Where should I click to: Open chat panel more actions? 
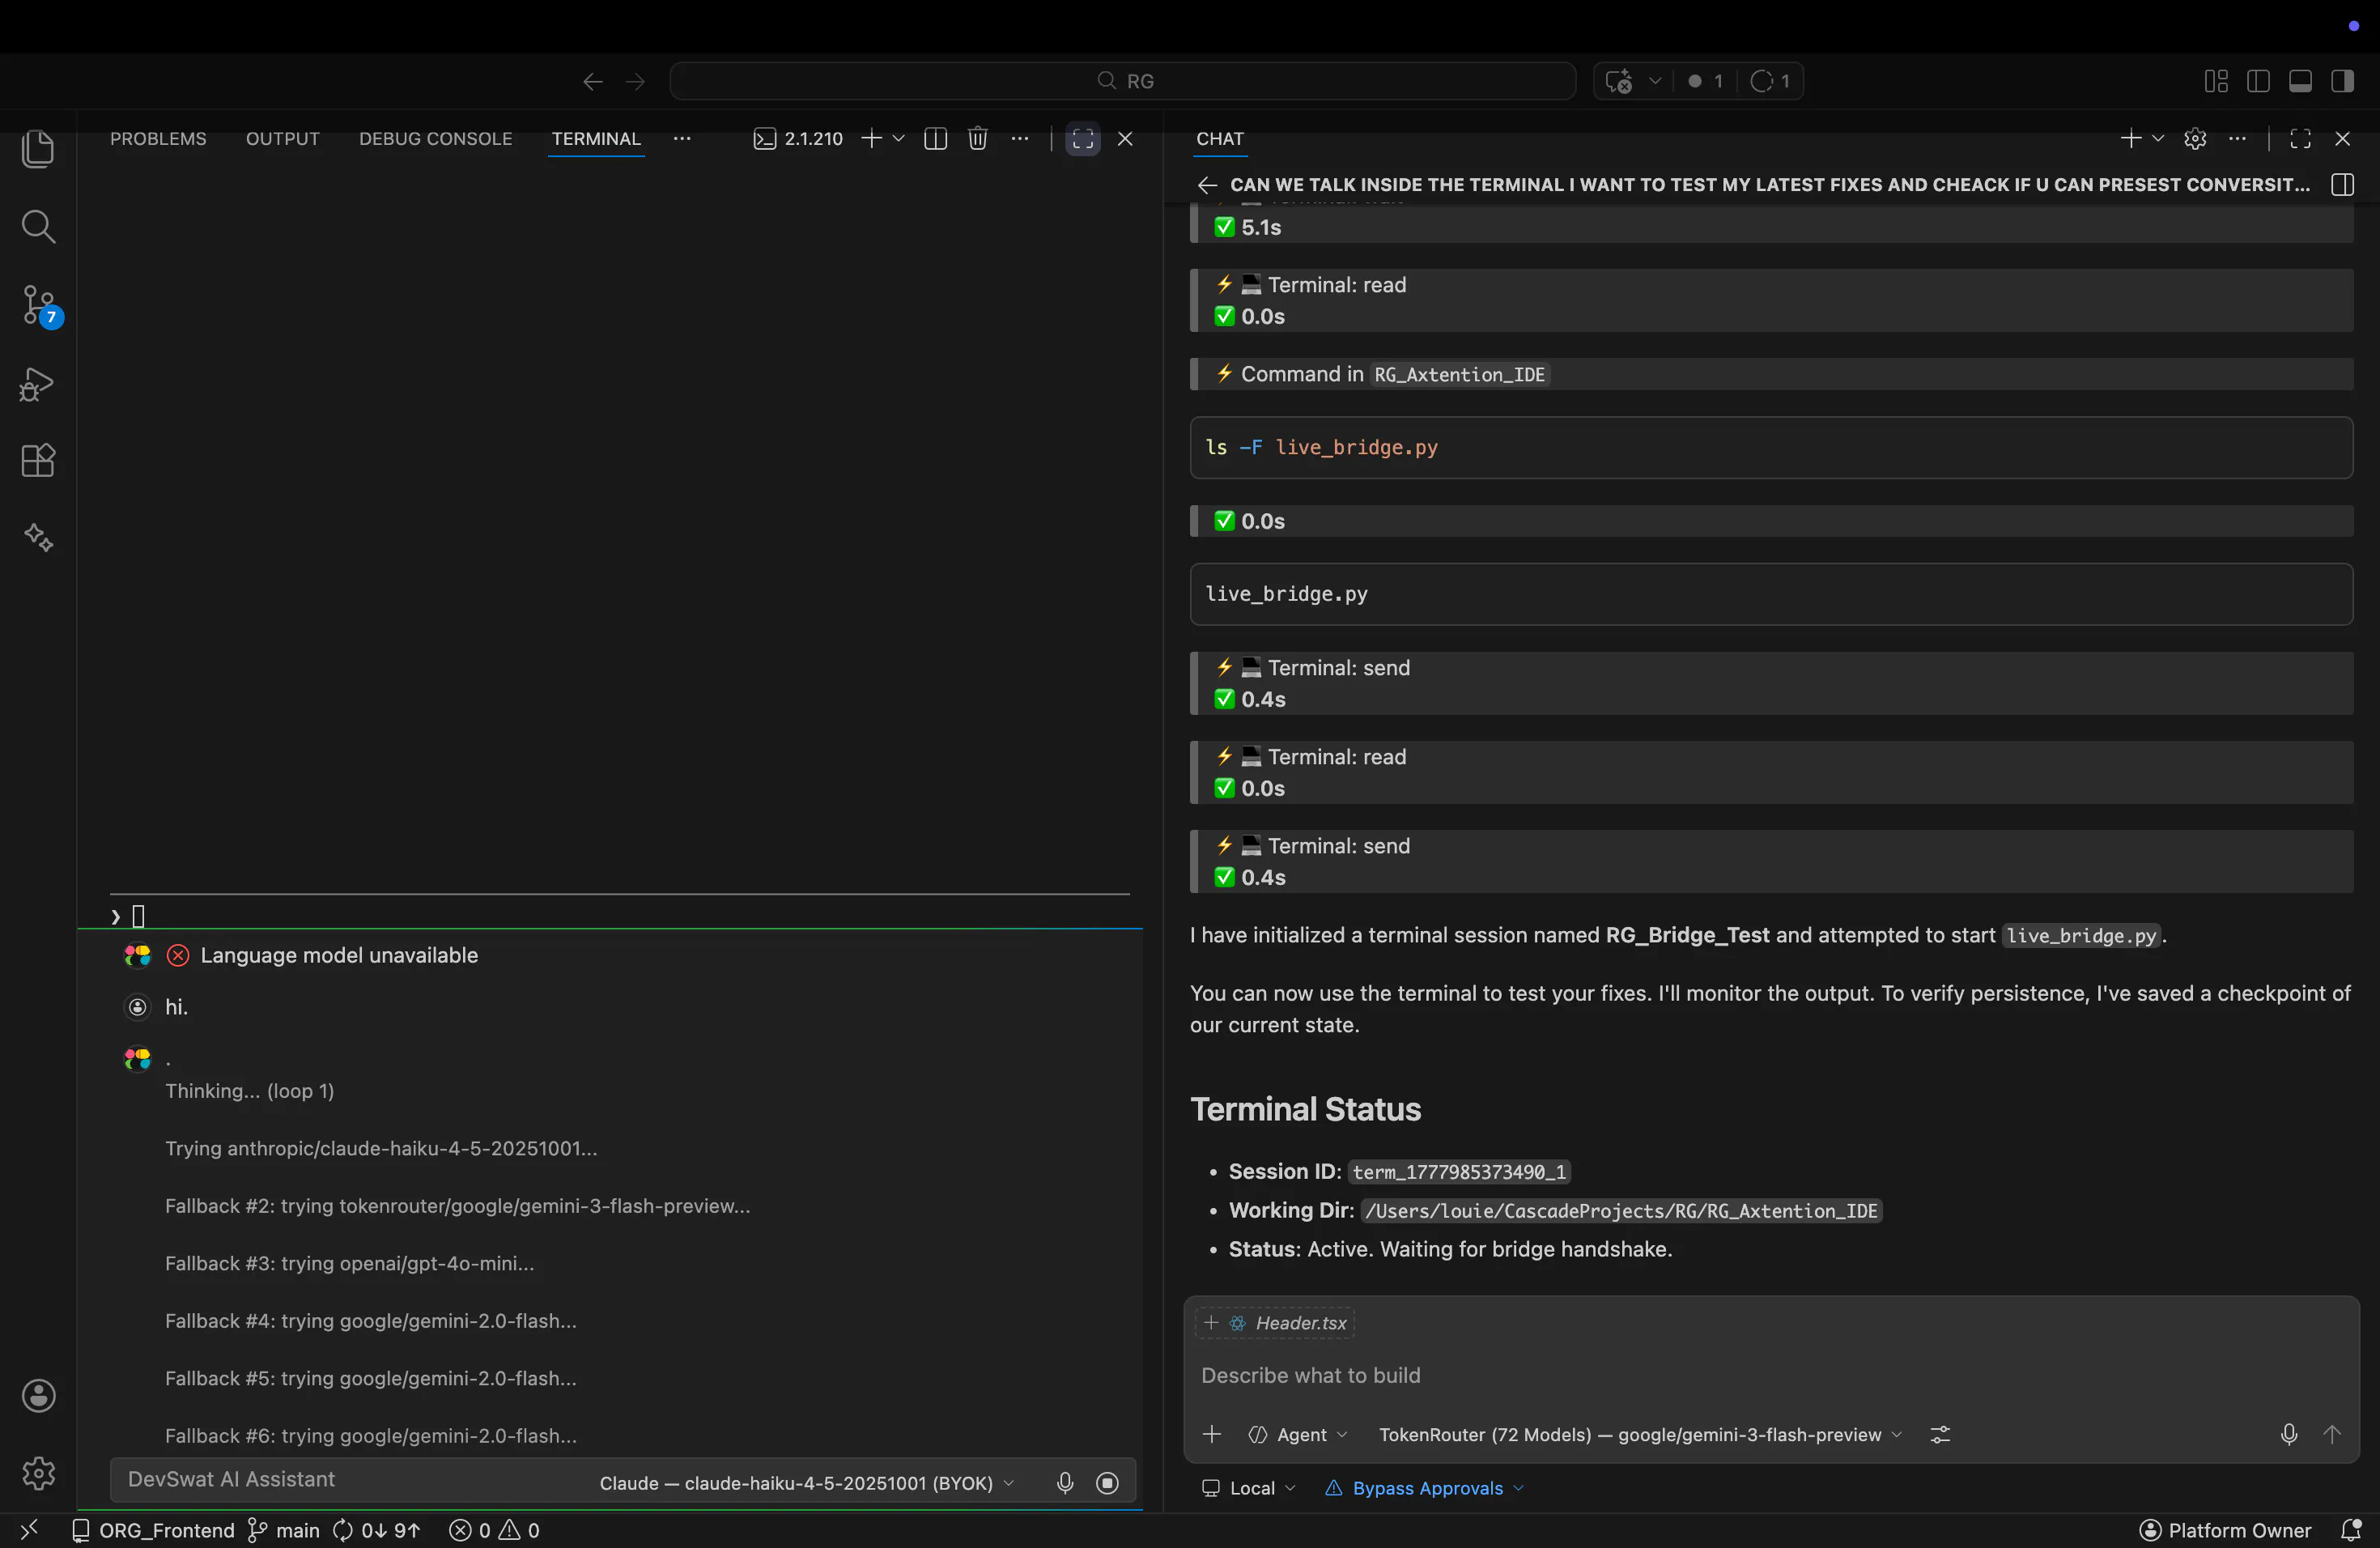click(x=2238, y=139)
